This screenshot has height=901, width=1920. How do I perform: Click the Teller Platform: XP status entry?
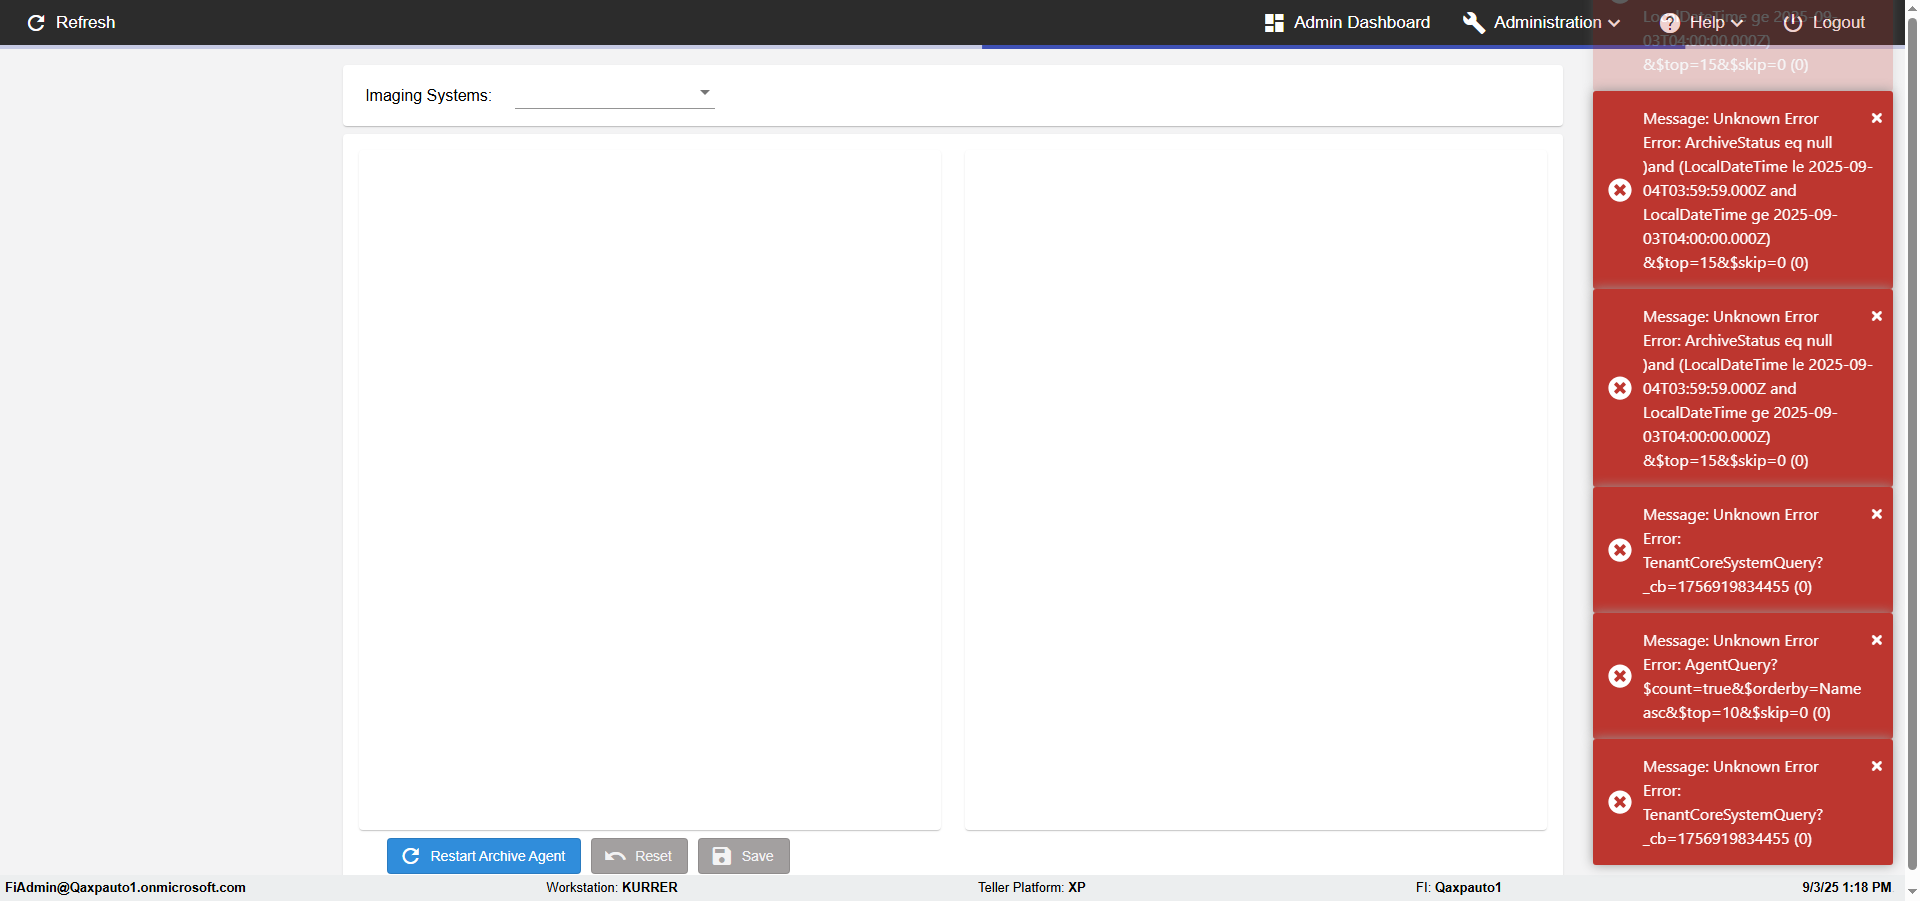coord(1032,887)
